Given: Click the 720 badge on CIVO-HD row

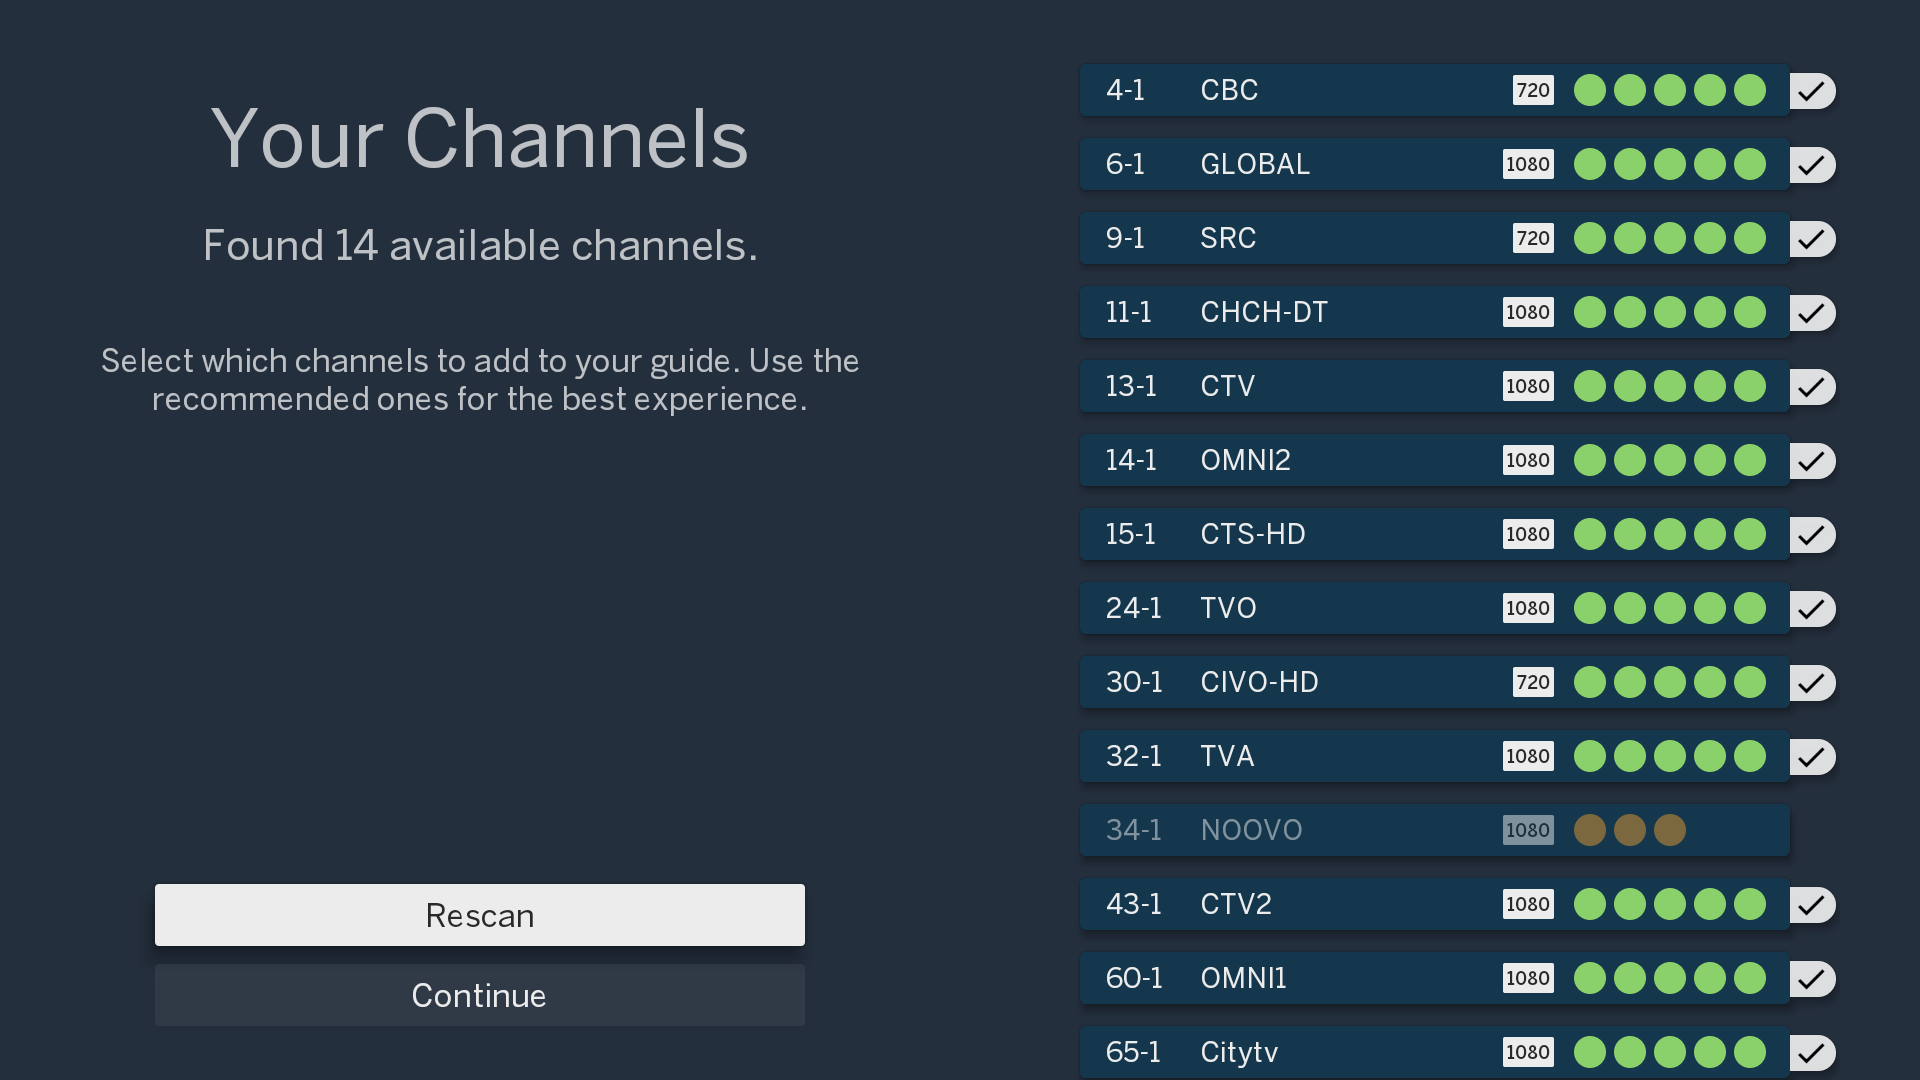Looking at the screenshot, I should click(x=1533, y=682).
